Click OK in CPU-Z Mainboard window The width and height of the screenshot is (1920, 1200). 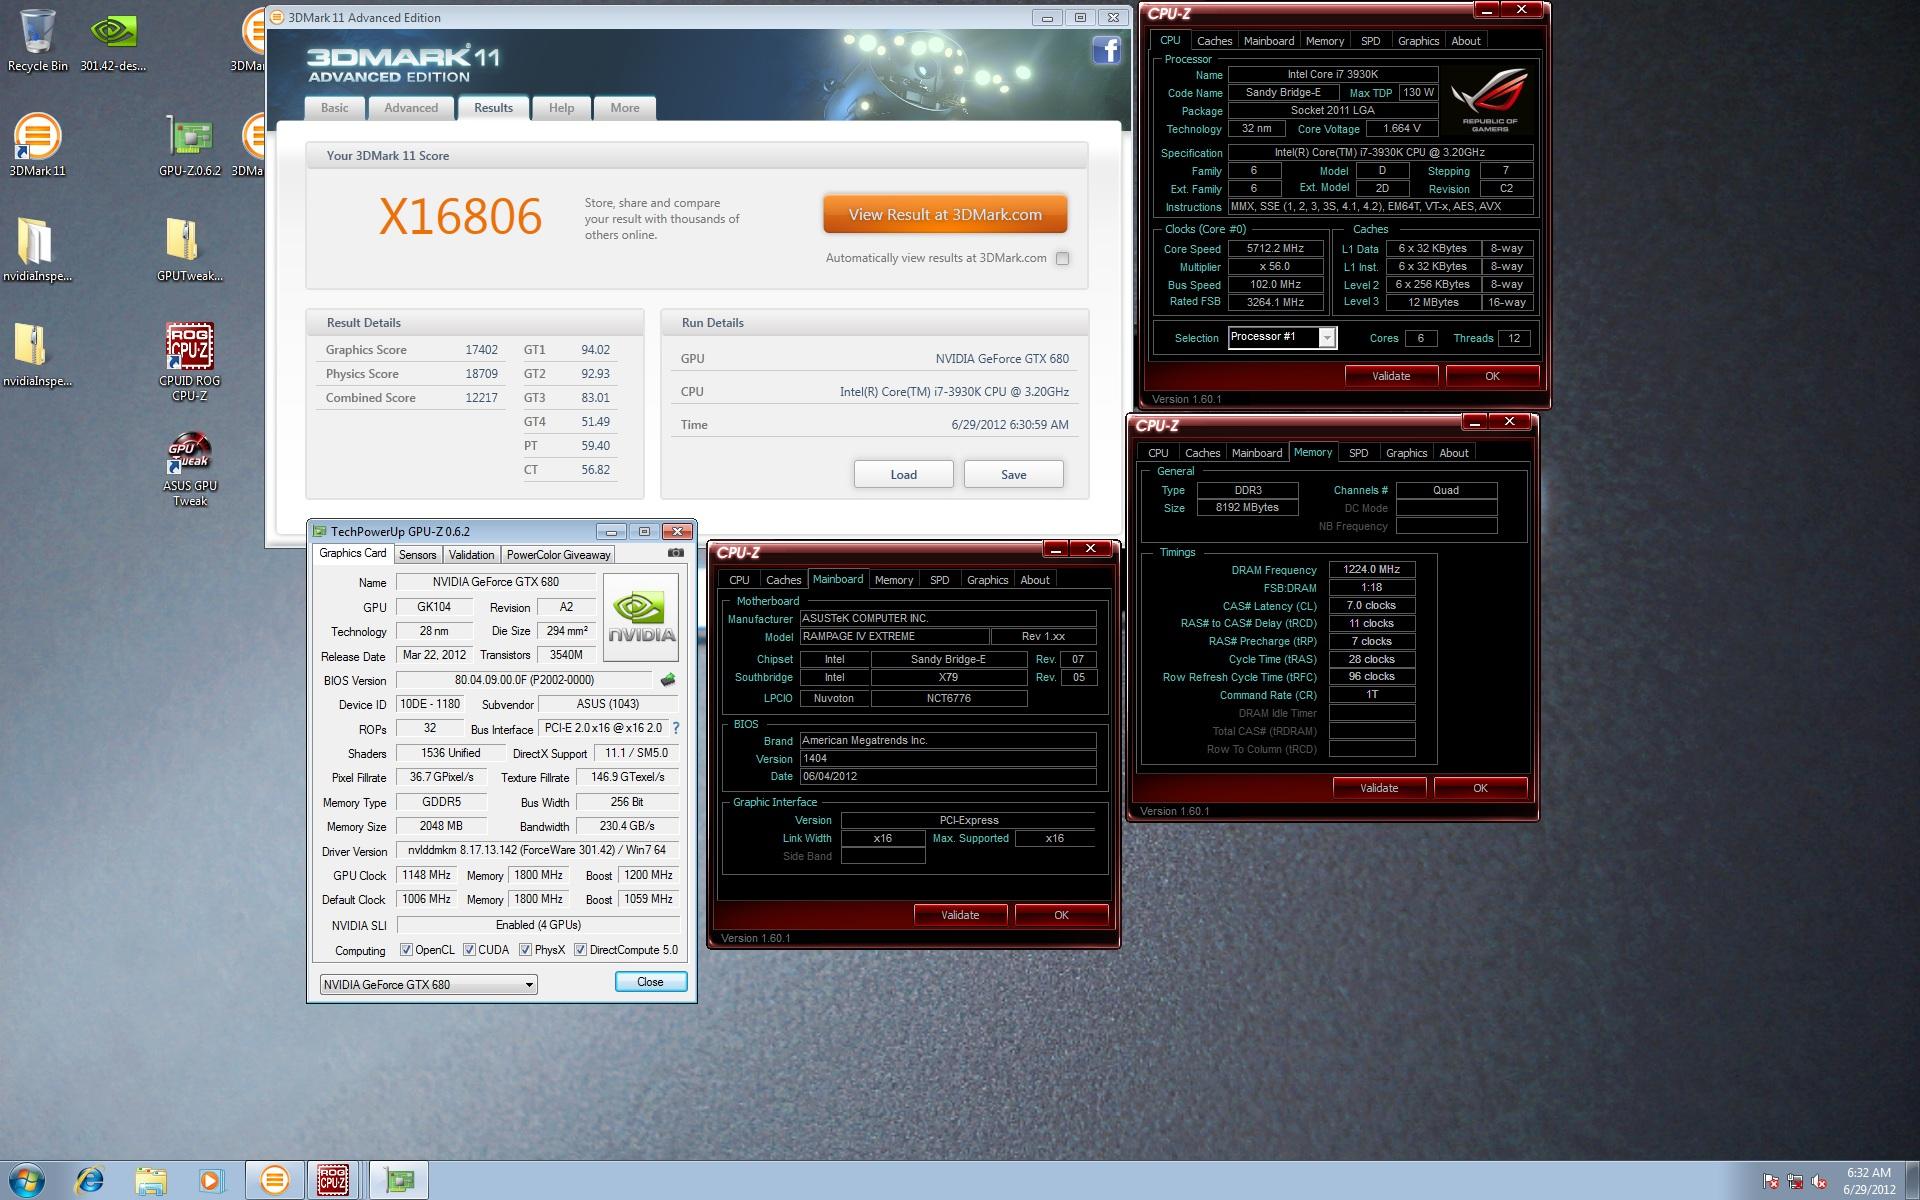pos(1061,915)
